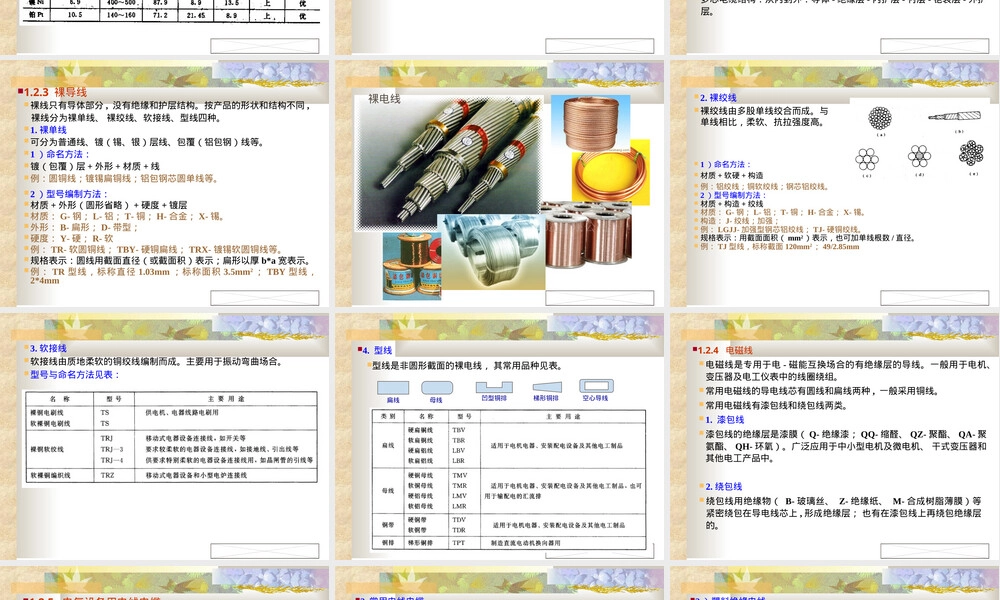Click stranded wire cross-section diagram (e)
Viewport: 1000px width, 600px height.
coord(971,154)
